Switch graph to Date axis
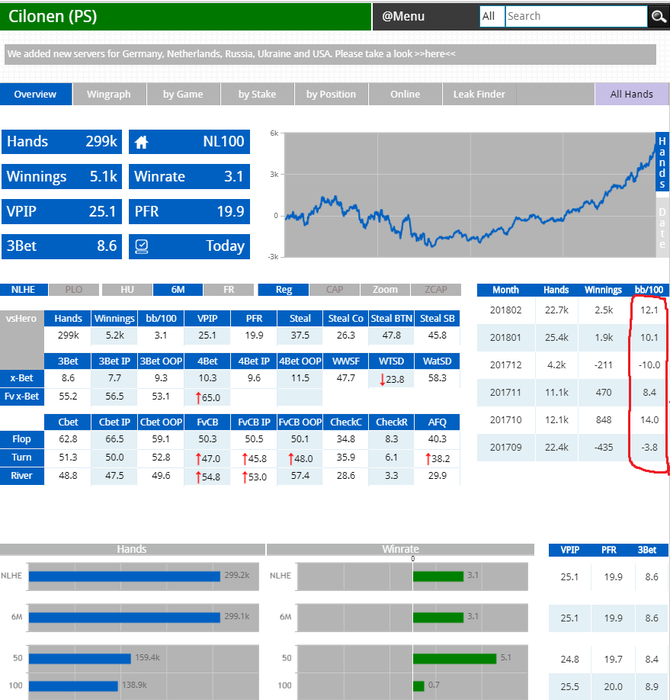This screenshot has width=670, height=700. [662, 227]
